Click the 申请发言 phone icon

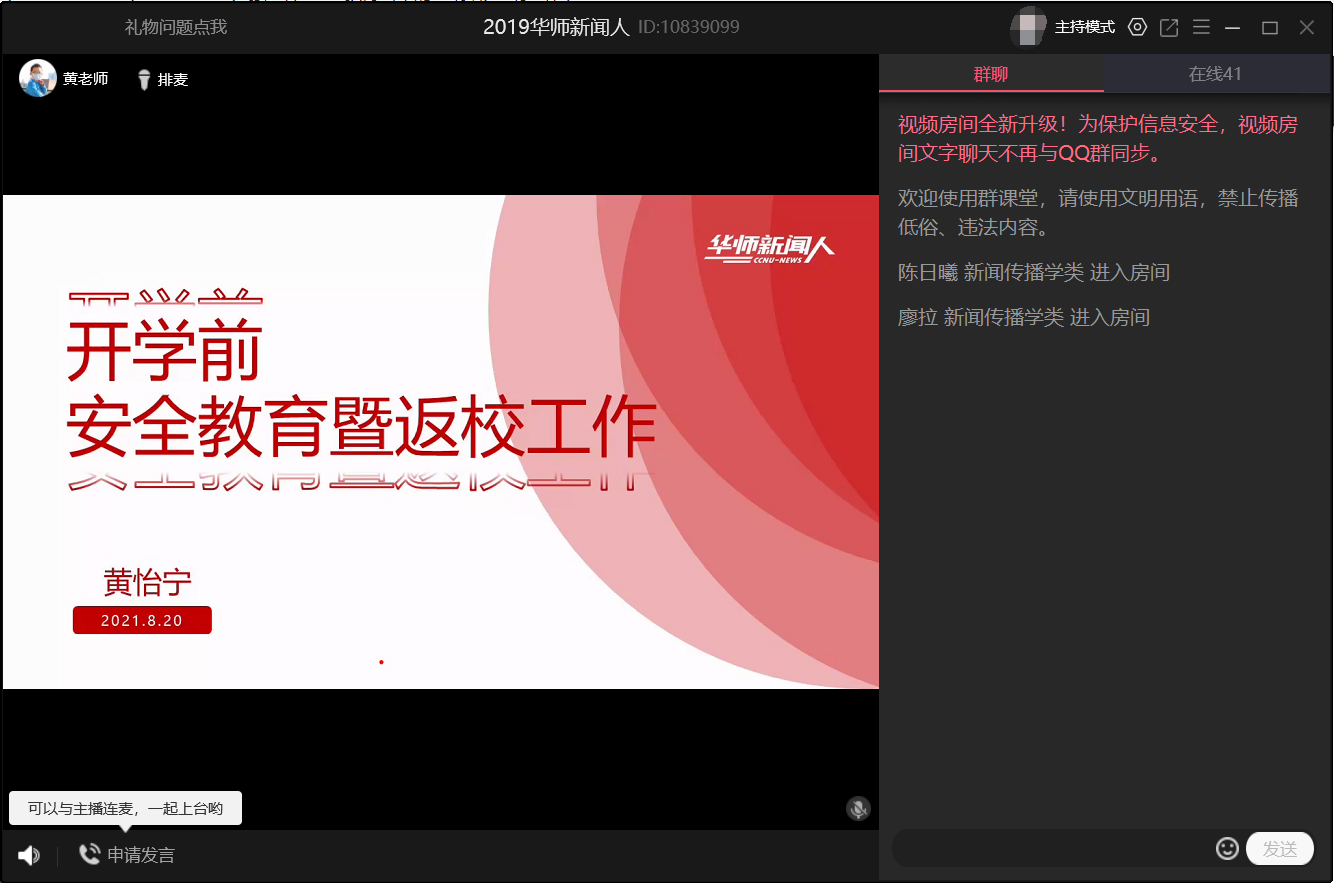tap(90, 854)
